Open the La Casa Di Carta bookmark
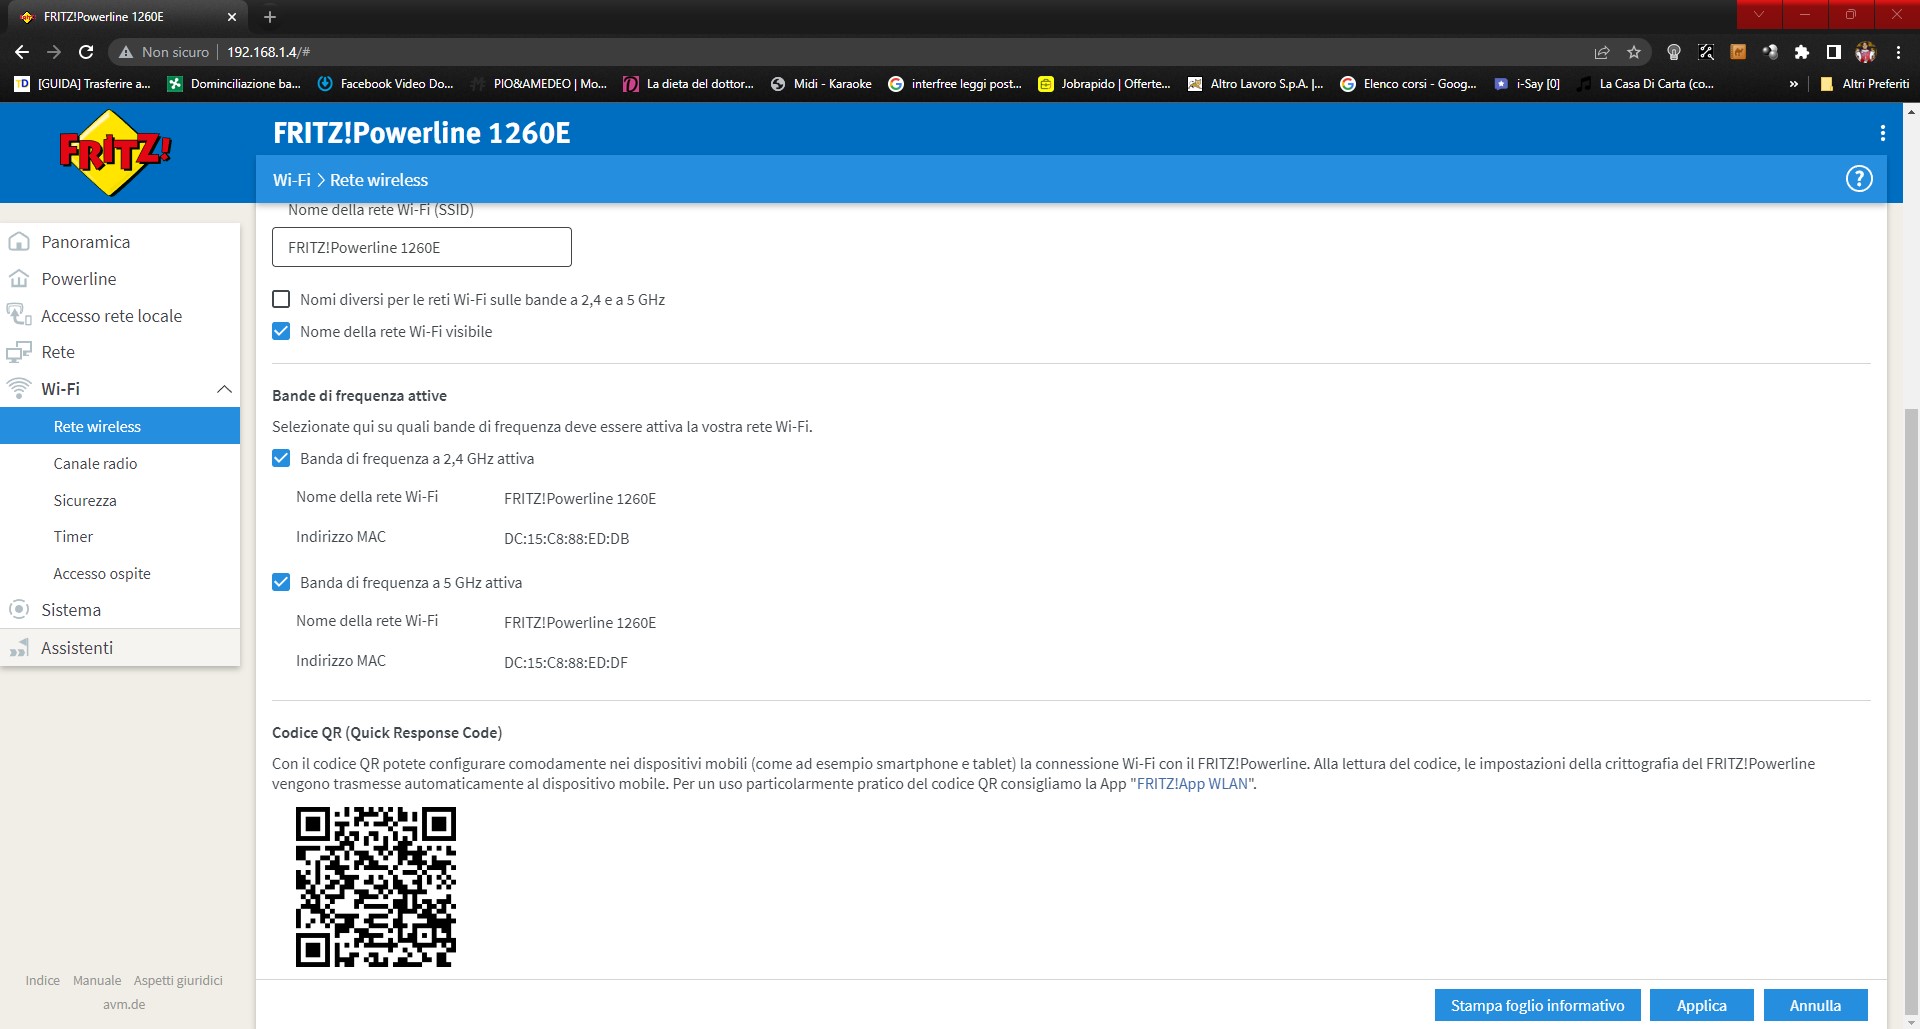The height and width of the screenshot is (1029, 1920). pos(1645,84)
